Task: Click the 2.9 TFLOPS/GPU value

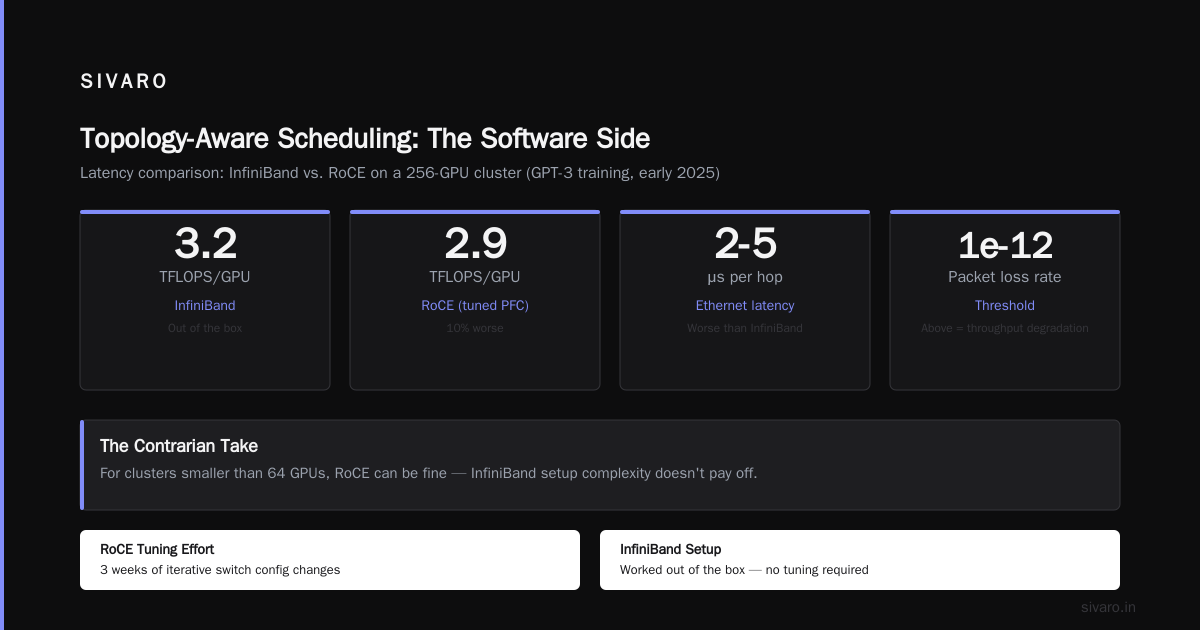Action: [x=475, y=243]
